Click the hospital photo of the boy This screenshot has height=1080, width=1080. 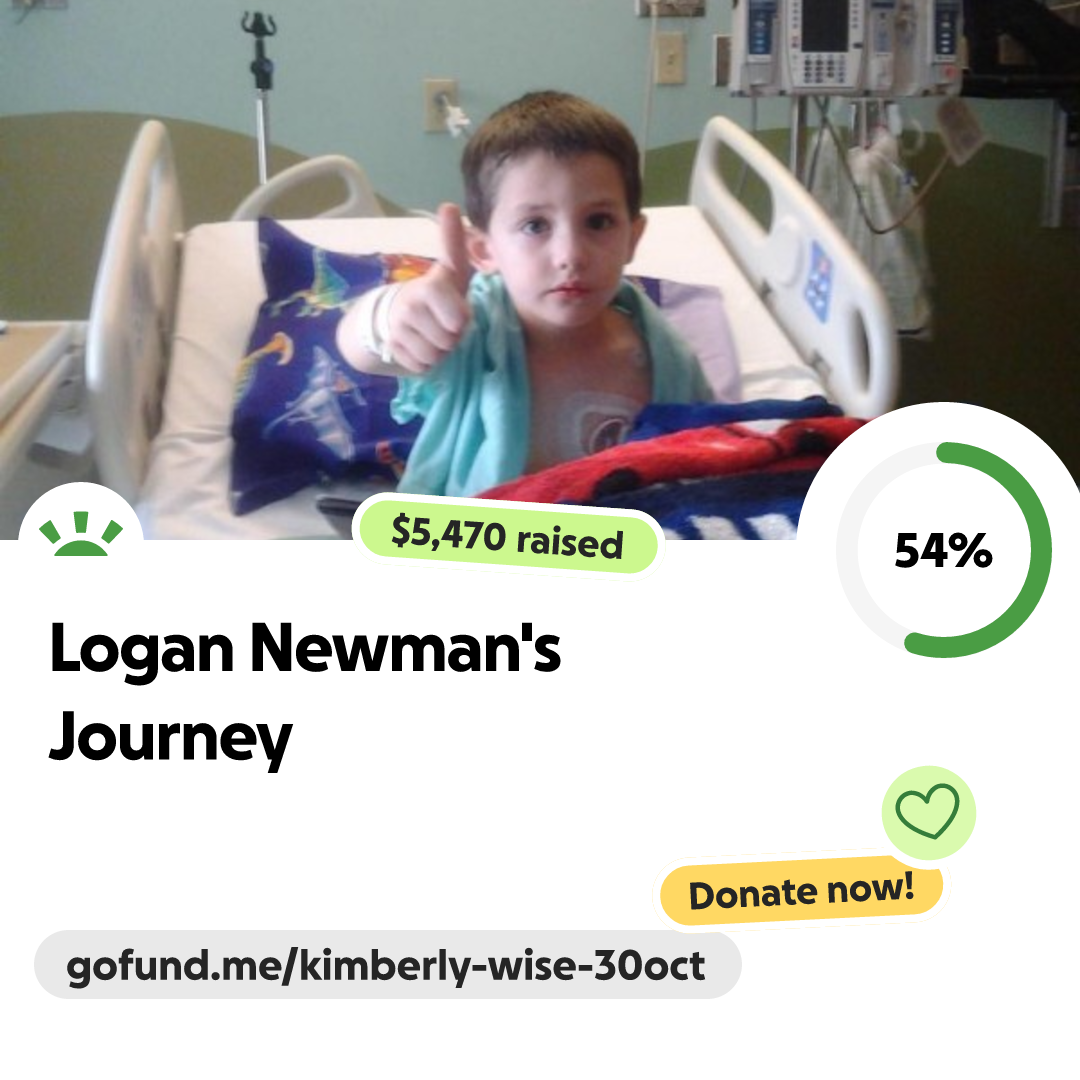tap(540, 269)
